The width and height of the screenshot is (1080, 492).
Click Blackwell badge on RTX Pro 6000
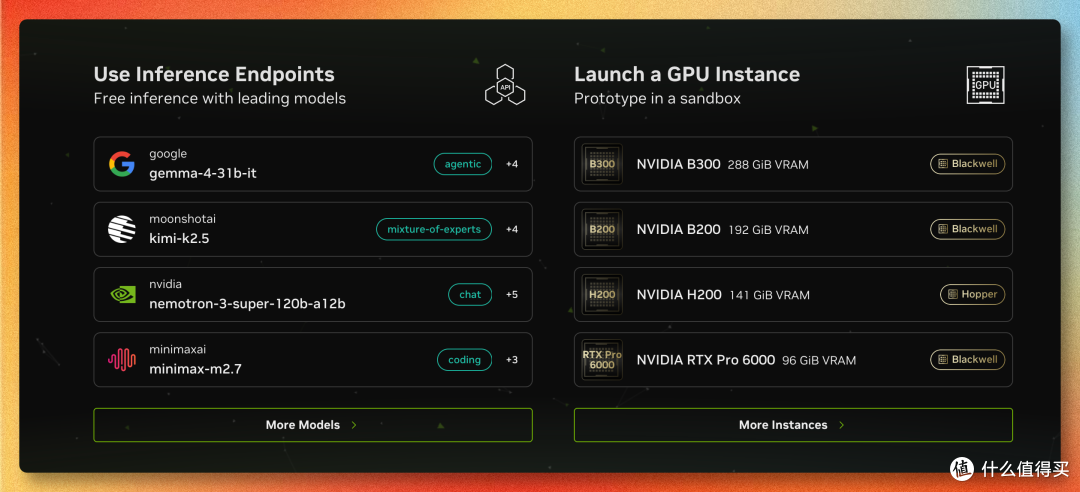pos(968,360)
